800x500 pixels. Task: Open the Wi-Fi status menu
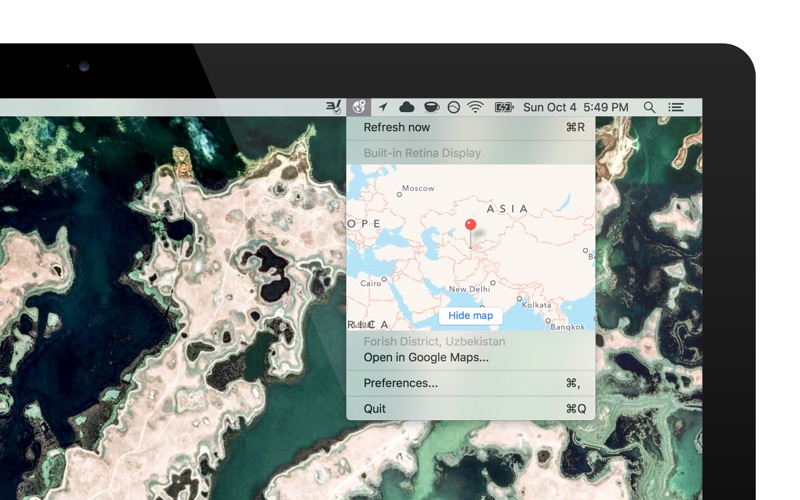pyautogui.click(x=476, y=107)
